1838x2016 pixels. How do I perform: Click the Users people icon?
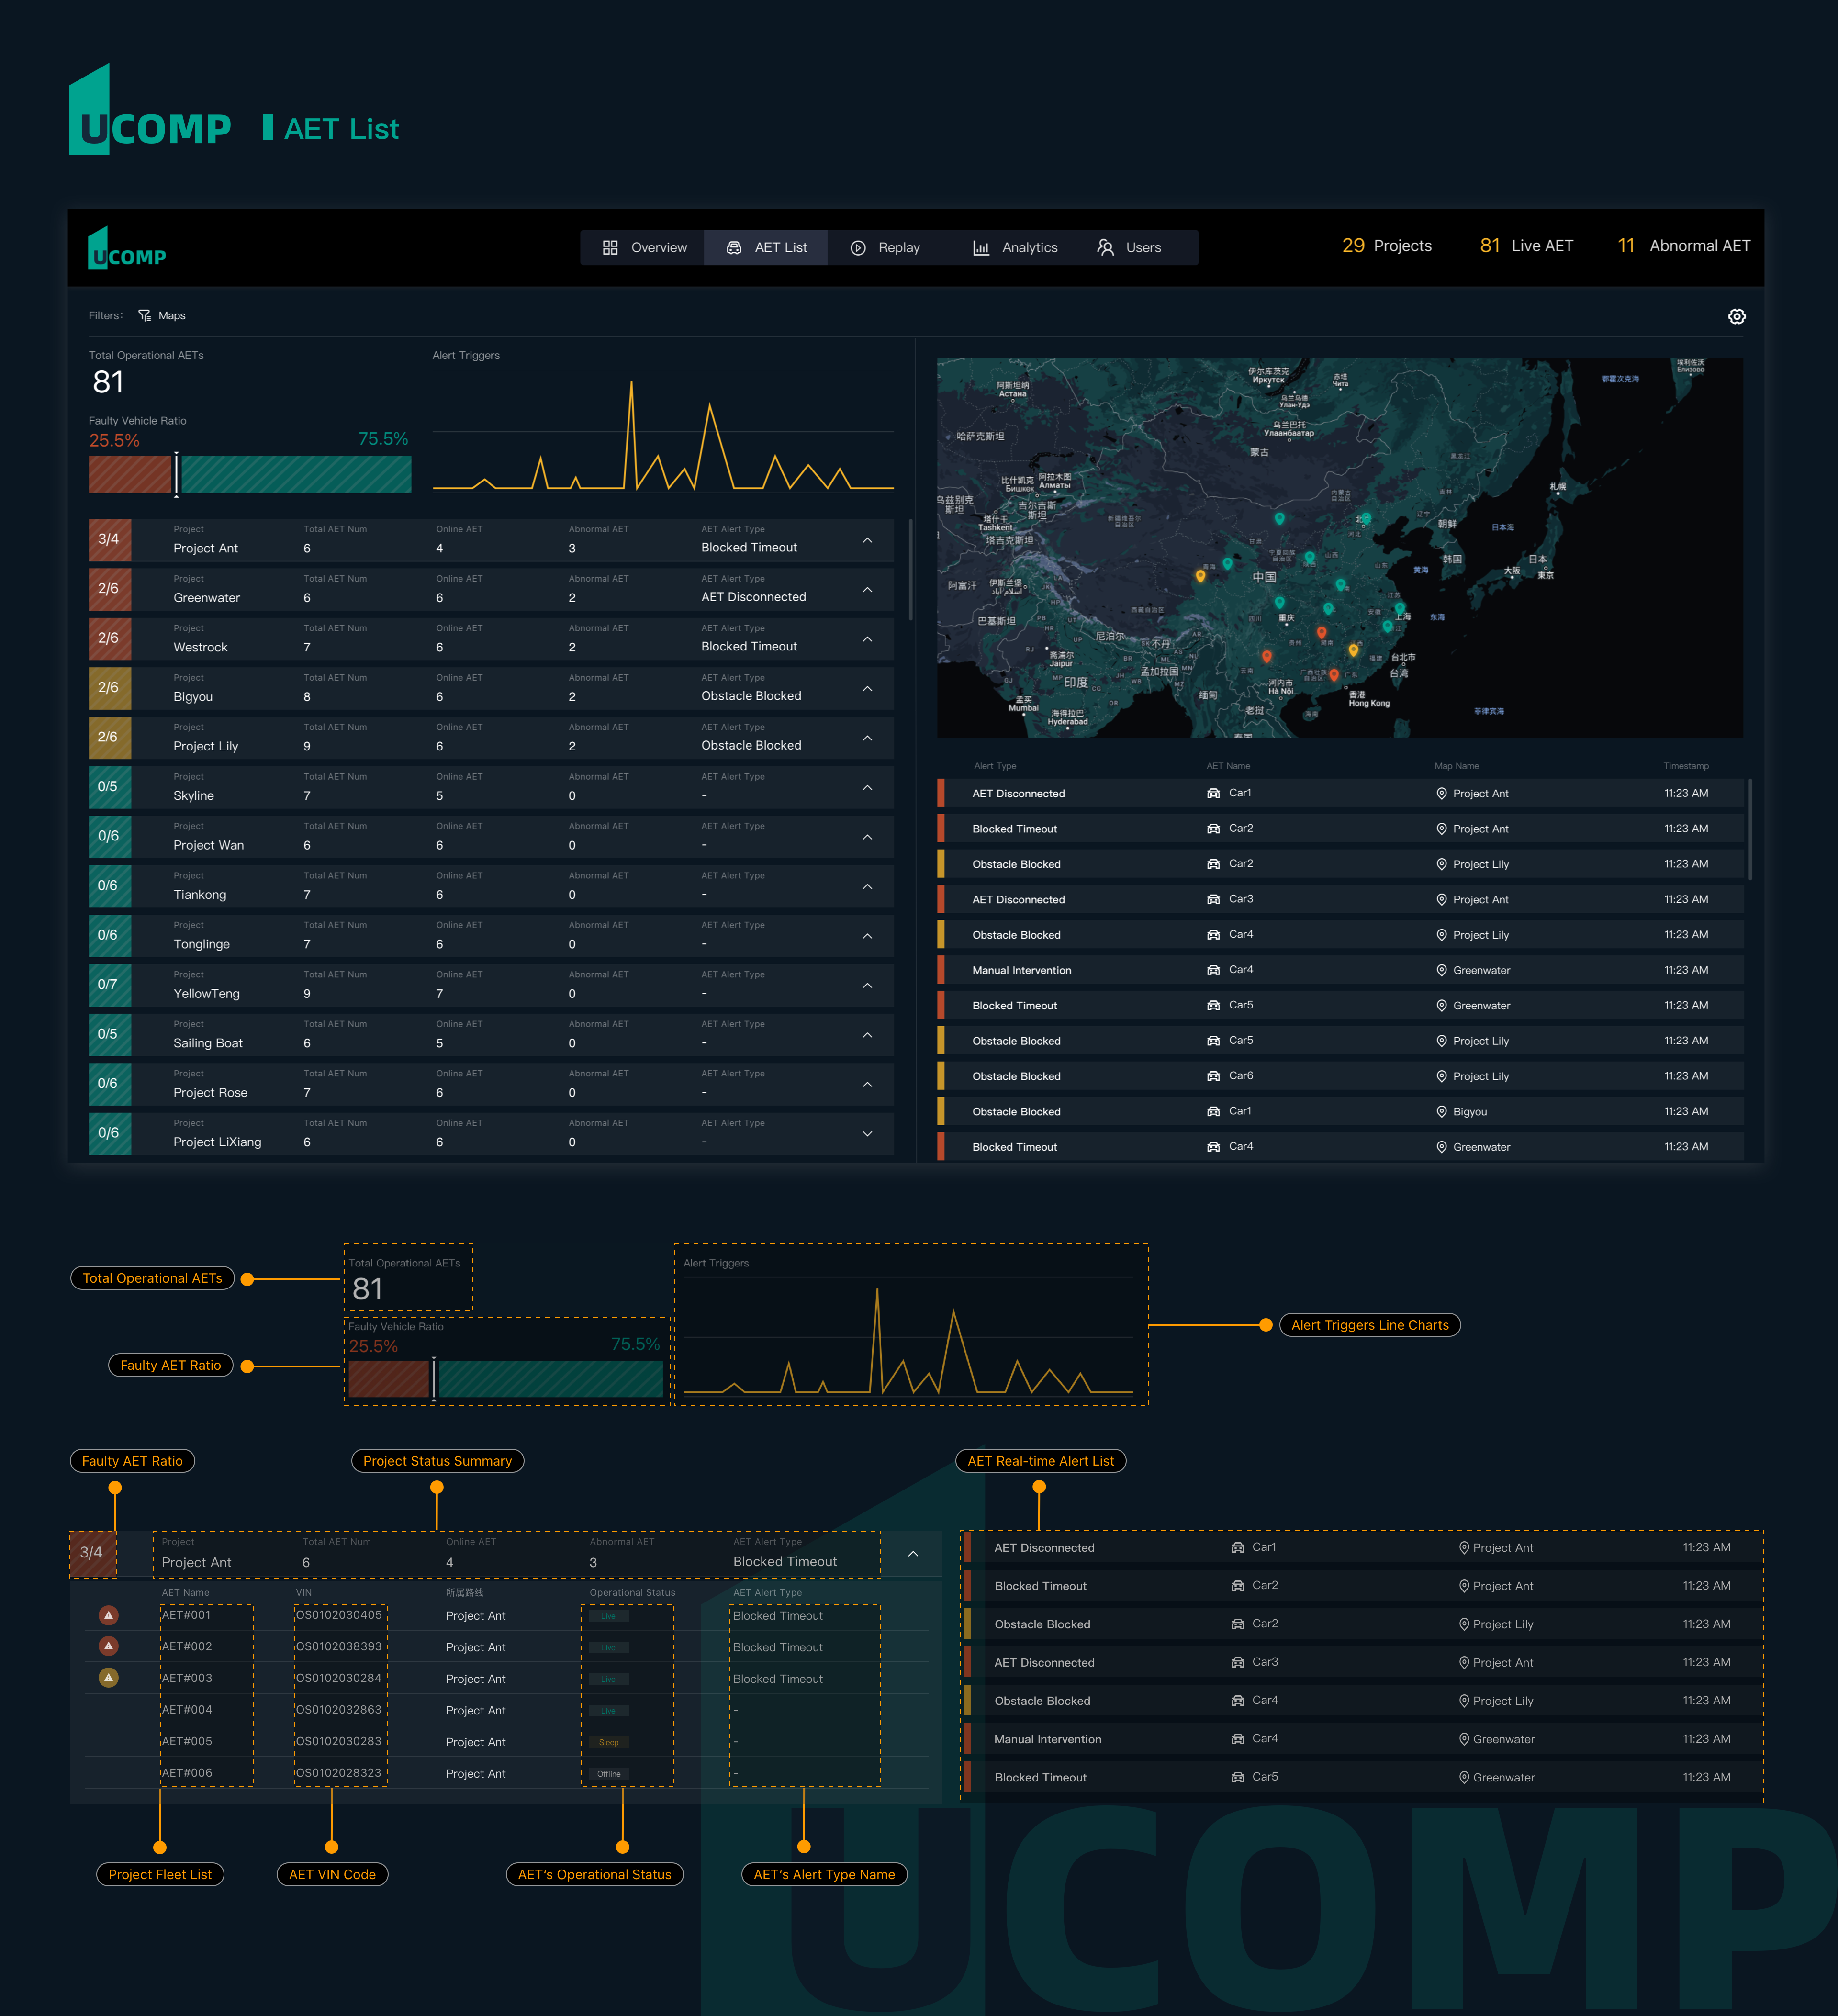(x=1106, y=247)
